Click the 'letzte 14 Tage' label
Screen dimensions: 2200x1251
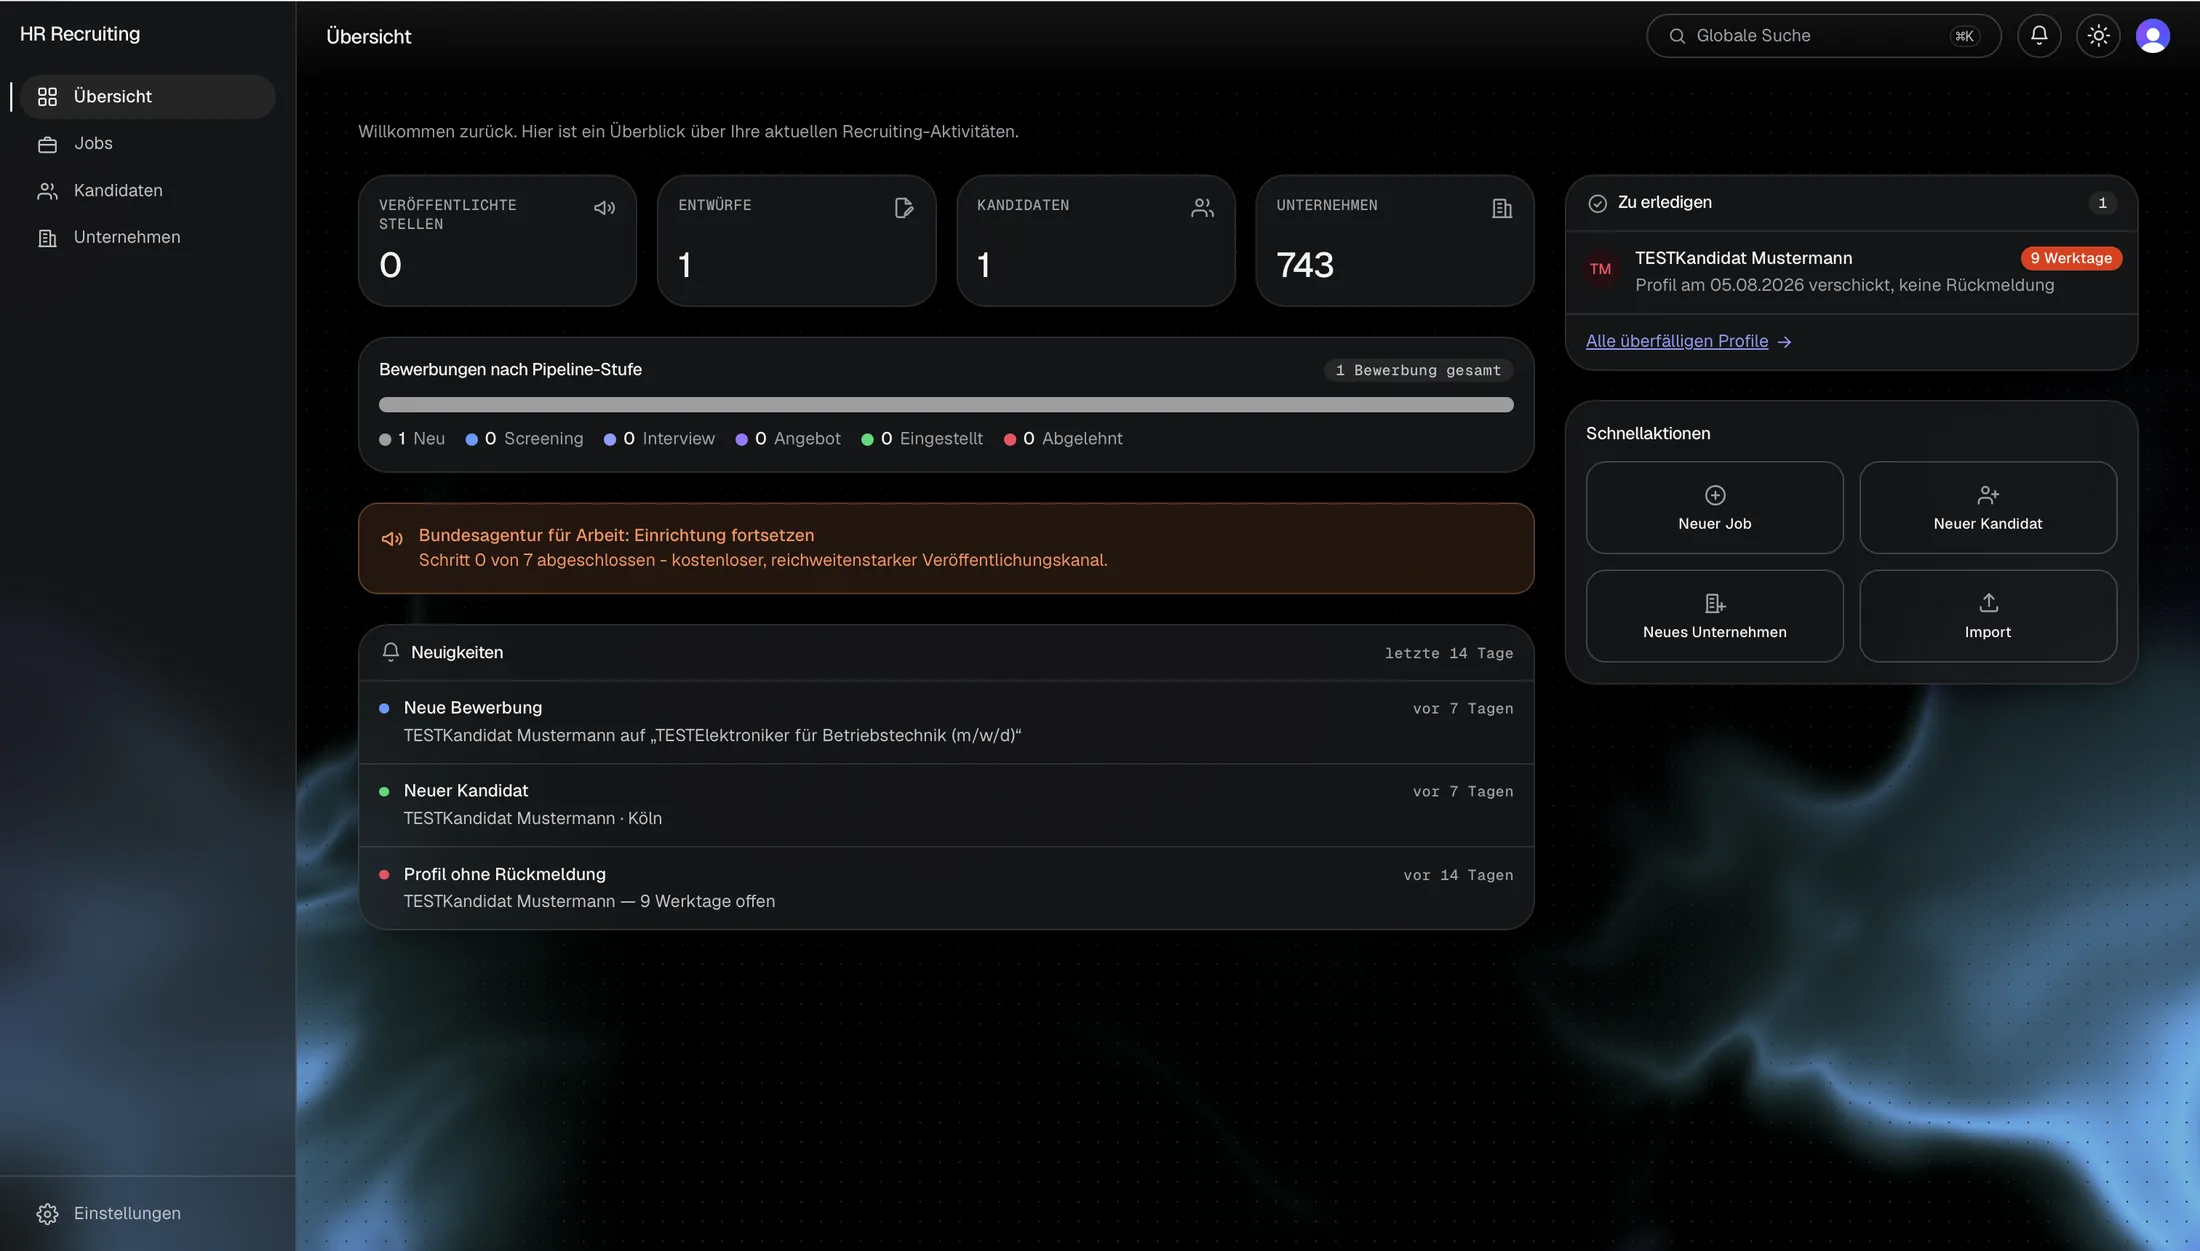pyautogui.click(x=1448, y=654)
